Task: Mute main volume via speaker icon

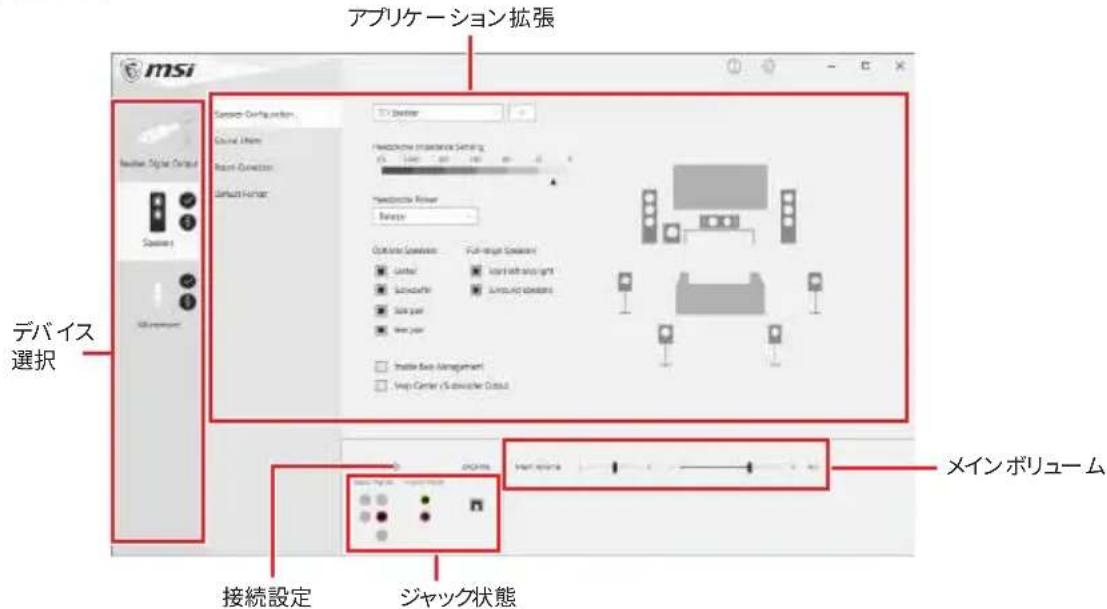Action: coord(813,467)
